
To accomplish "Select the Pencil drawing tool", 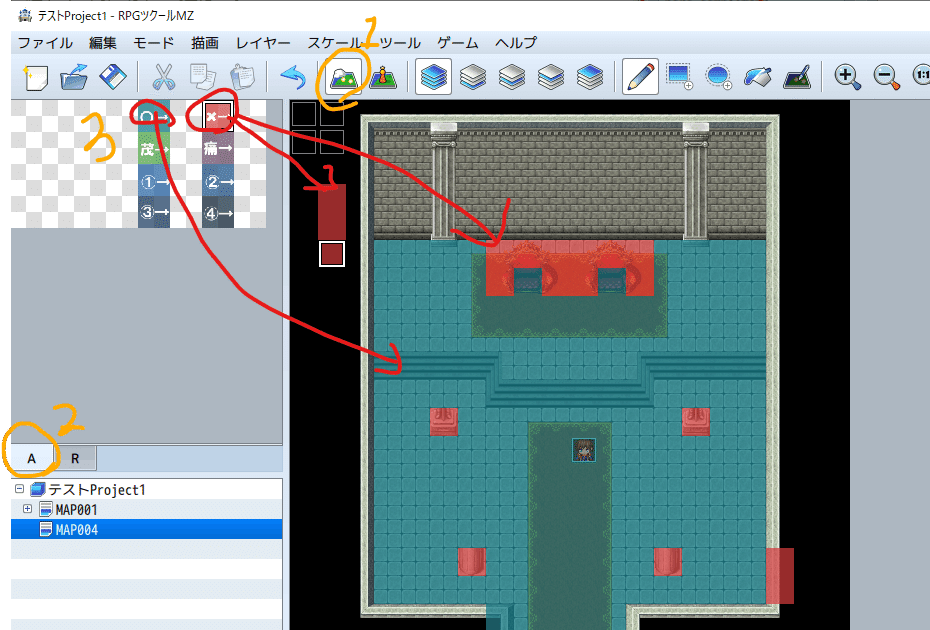I will (641, 77).
